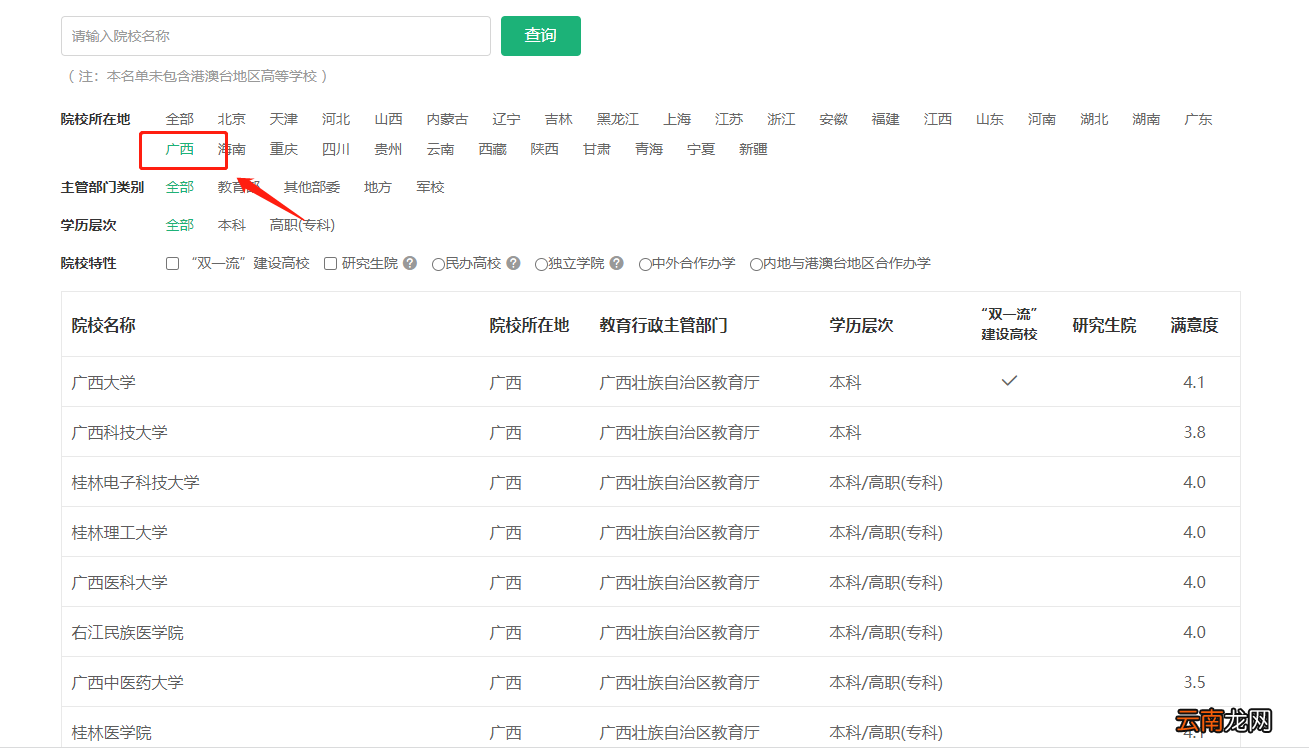This screenshot has height=749, width=1309.
Task: Choose 天津 in the location filter
Action: [x=284, y=119]
